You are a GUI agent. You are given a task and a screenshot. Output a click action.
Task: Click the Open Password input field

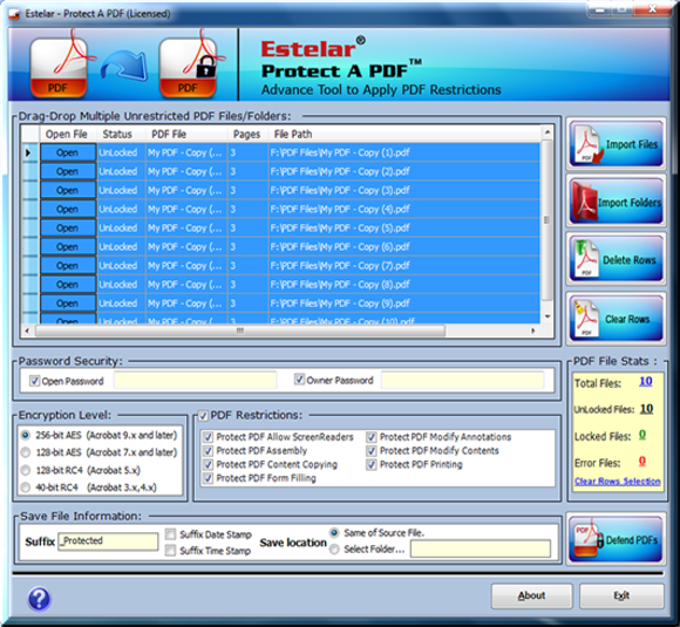[x=195, y=380]
